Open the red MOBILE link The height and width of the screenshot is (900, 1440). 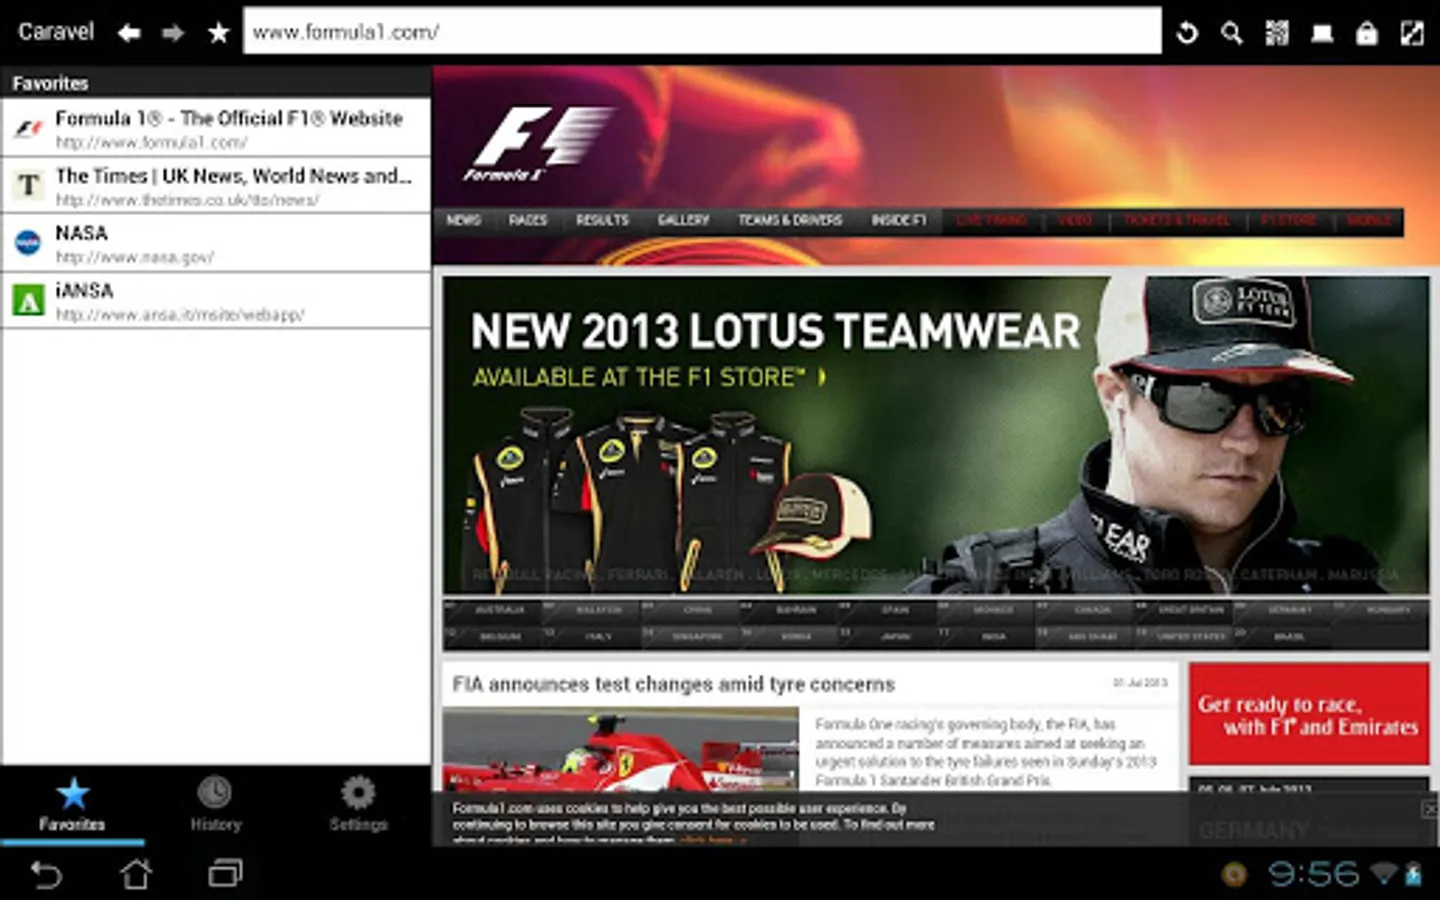pyautogui.click(x=1369, y=220)
